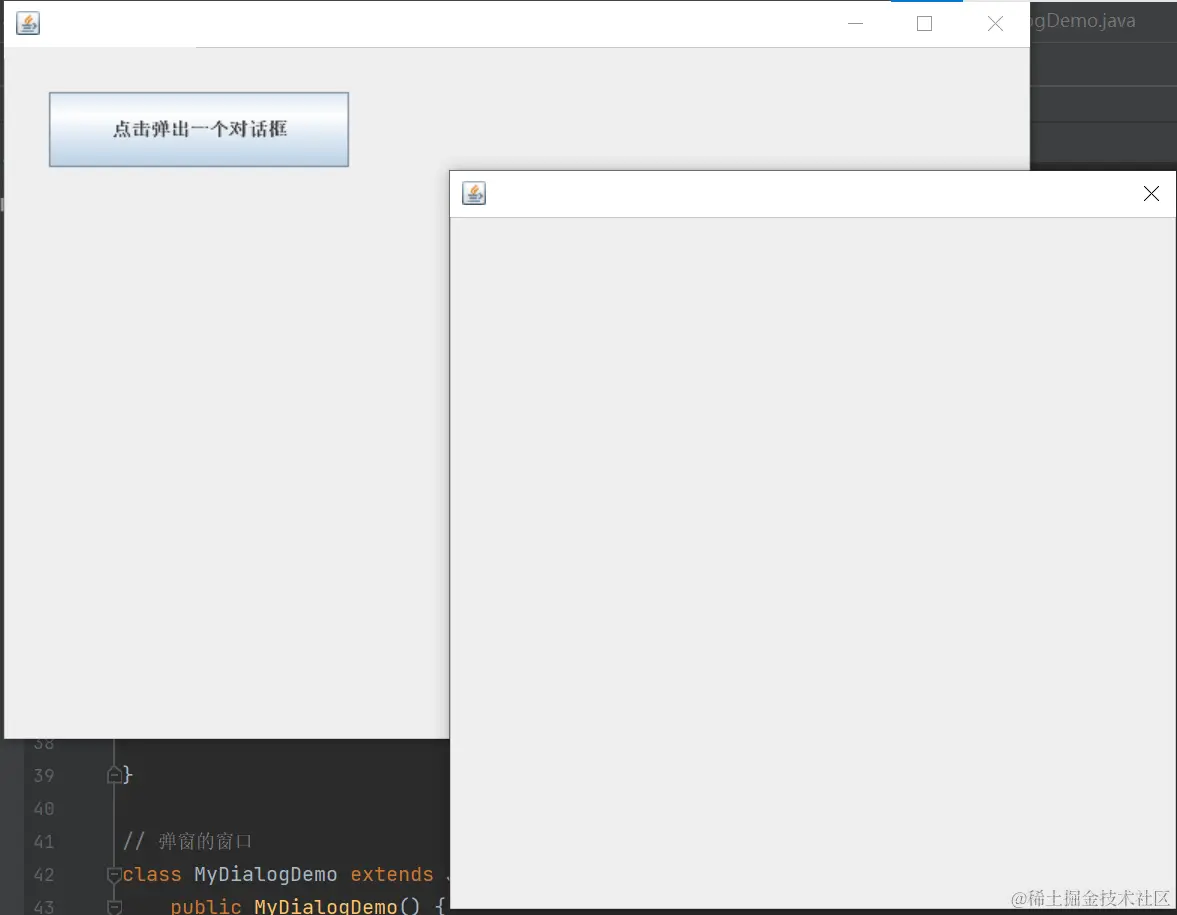Collapse constructor fold at line 43
Viewport: 1177px width, 915px height.
click(x=114, y=907)
